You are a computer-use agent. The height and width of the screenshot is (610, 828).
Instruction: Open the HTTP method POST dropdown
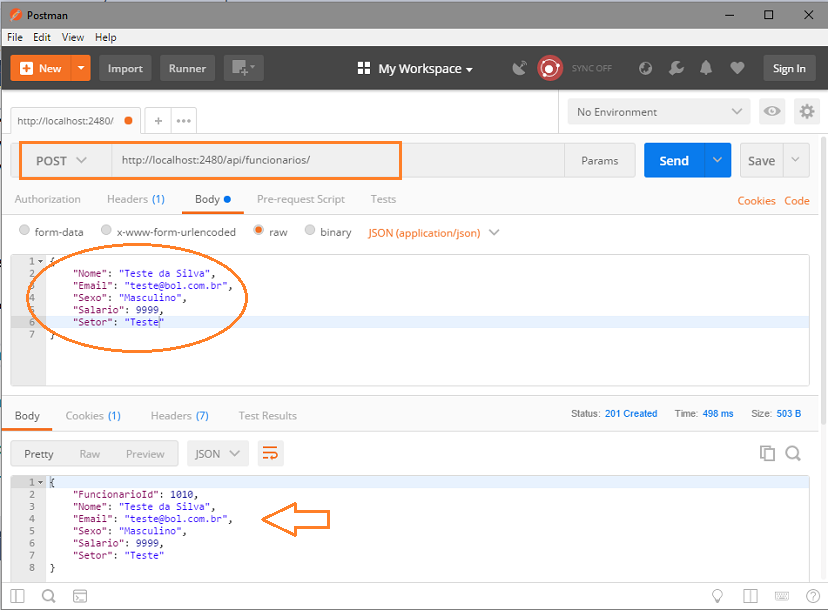coord(61,161)
